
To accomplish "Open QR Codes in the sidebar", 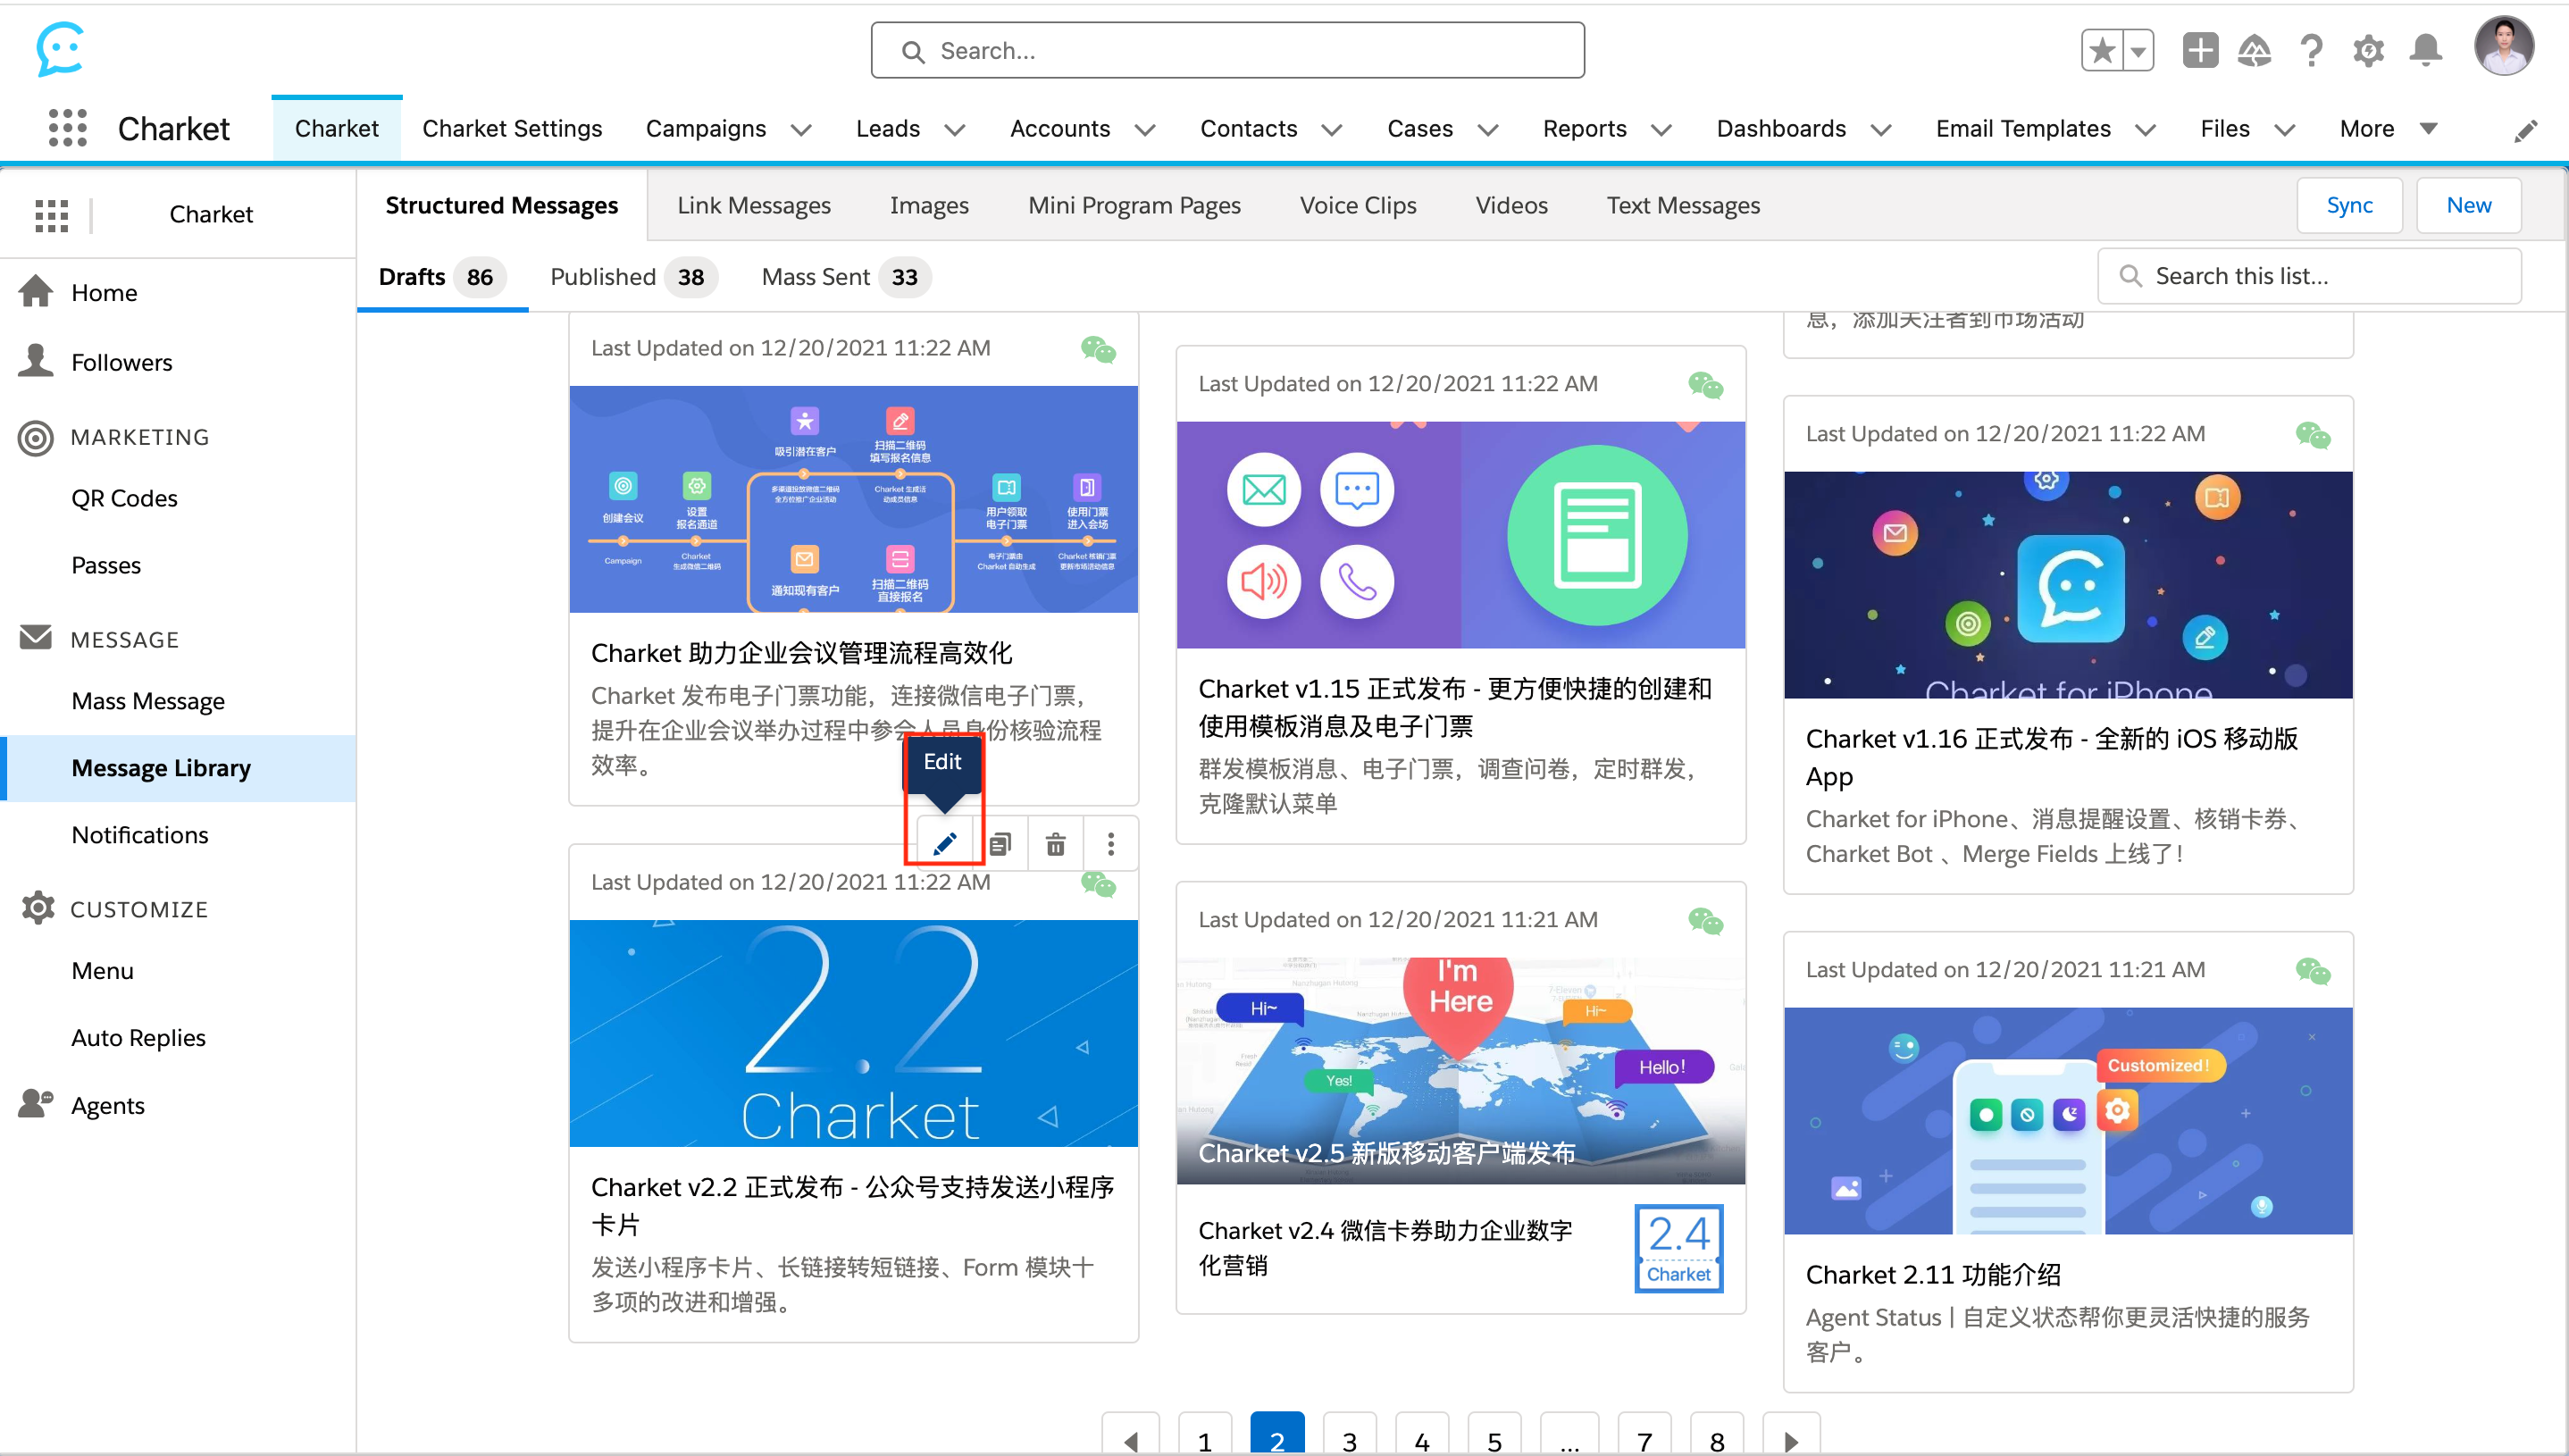I will pyautogui.click(x=124, y=498).
